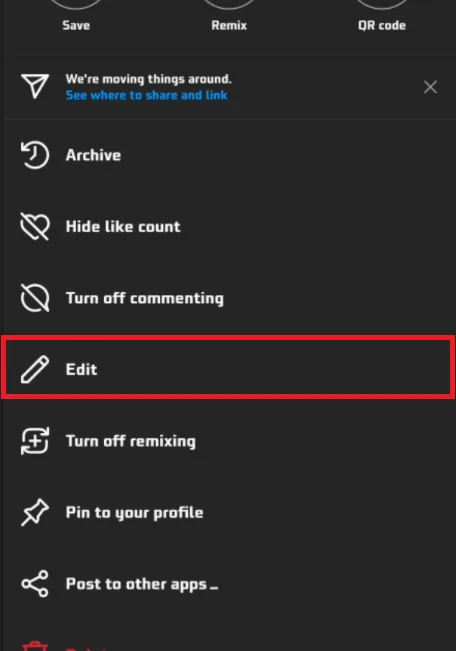Image resolution: width=456 pixels, height=651 pixels.
Task: Choose Turn off commenting option
Action: click(228, 298)
